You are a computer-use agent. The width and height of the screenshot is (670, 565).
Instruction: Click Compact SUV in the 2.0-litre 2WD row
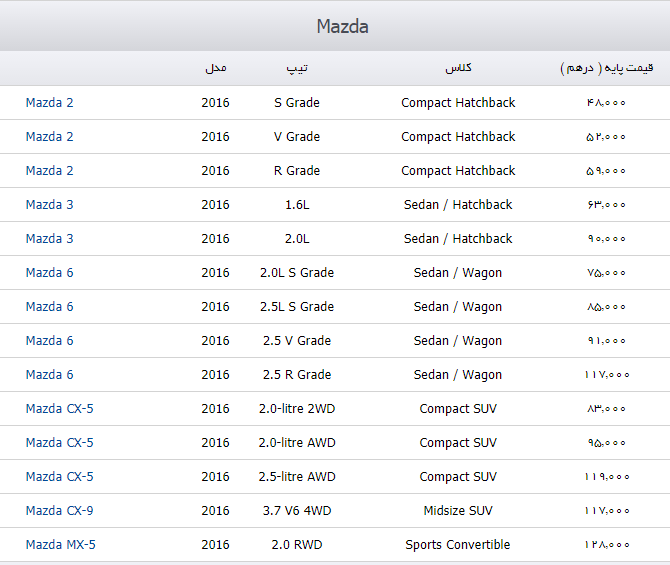[458, 409]
